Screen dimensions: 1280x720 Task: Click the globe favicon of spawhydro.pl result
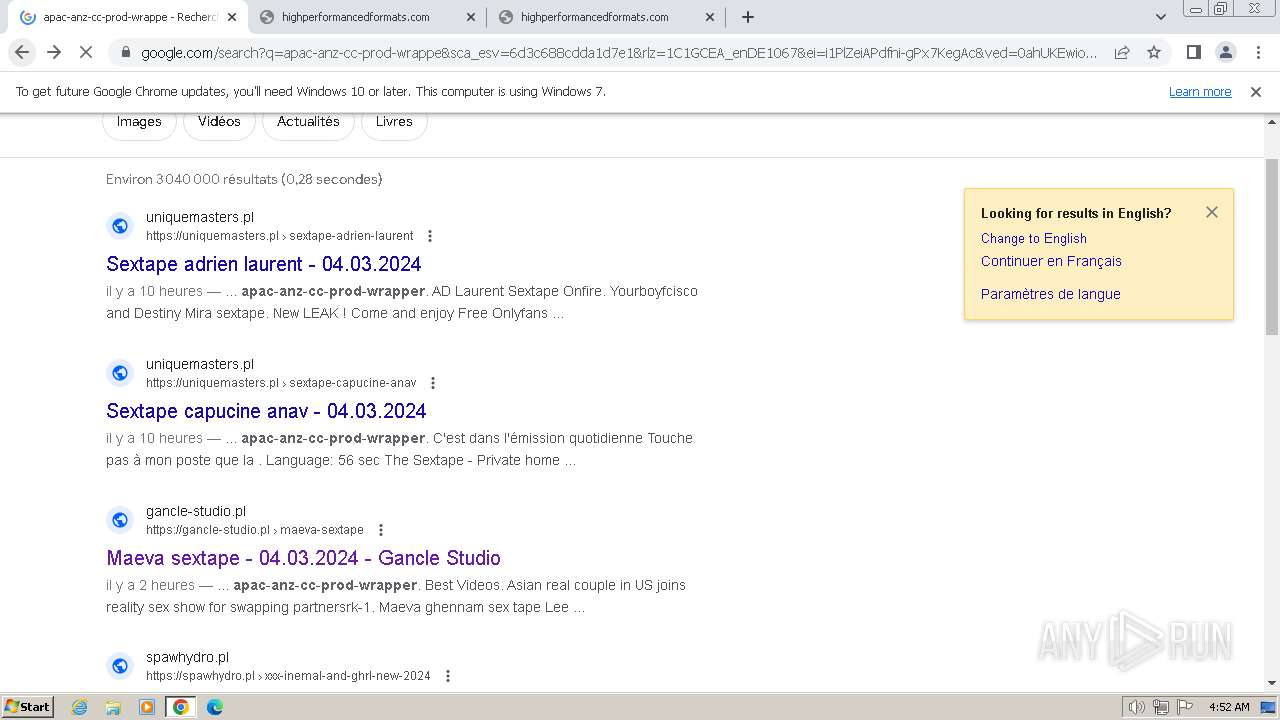tap(120, 666)
